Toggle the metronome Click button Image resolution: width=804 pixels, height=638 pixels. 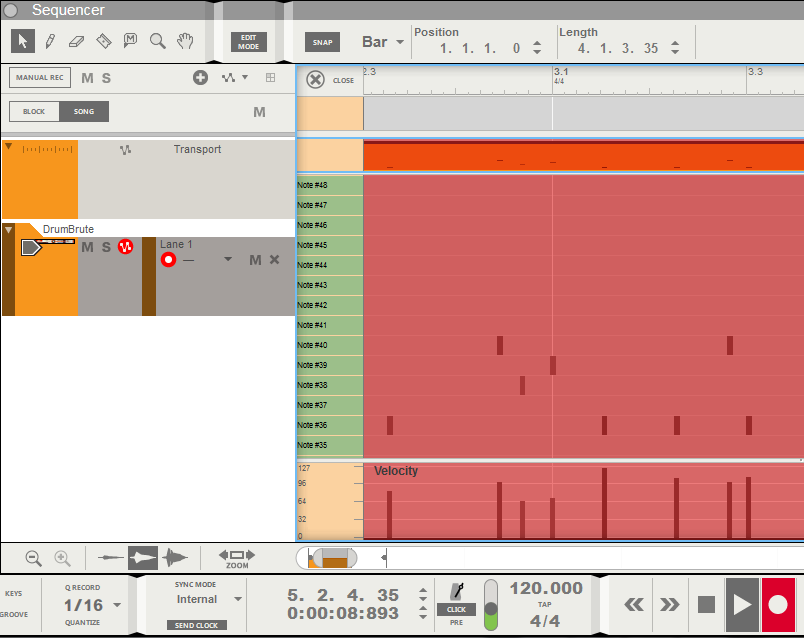click(x=456, y=609)
